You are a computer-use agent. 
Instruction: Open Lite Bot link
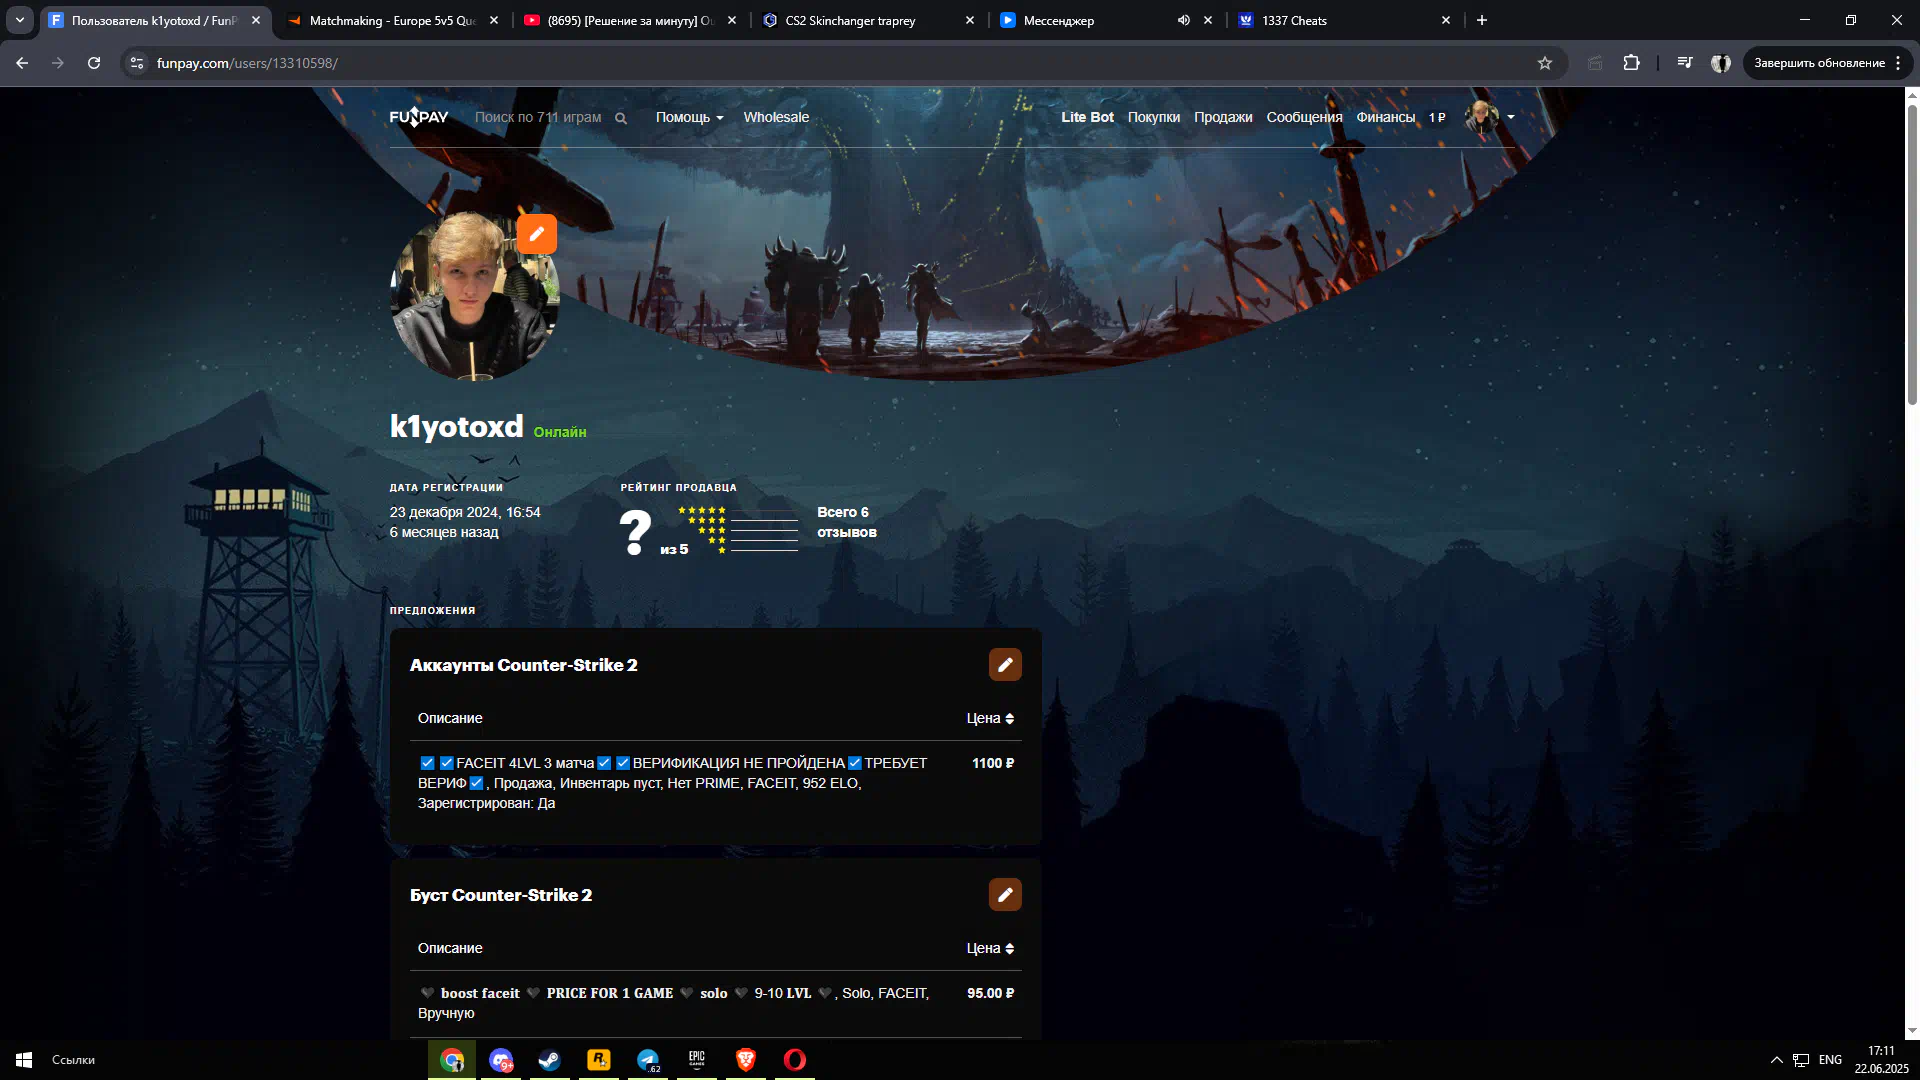click(1087, 117)
